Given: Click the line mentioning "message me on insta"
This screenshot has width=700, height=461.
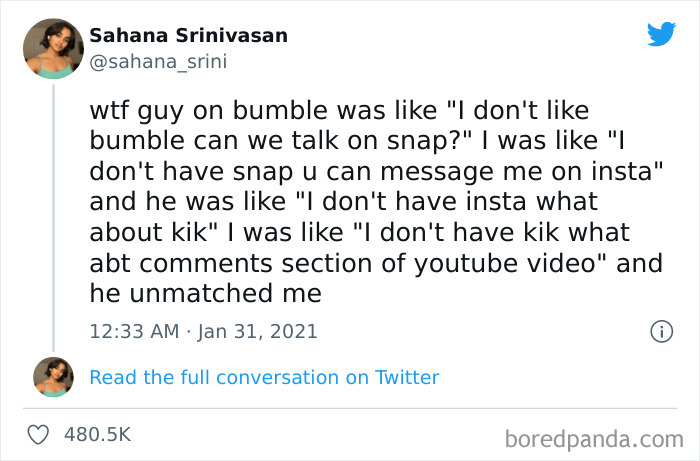Looking at the screenshot, I should (x=376, y=170).
